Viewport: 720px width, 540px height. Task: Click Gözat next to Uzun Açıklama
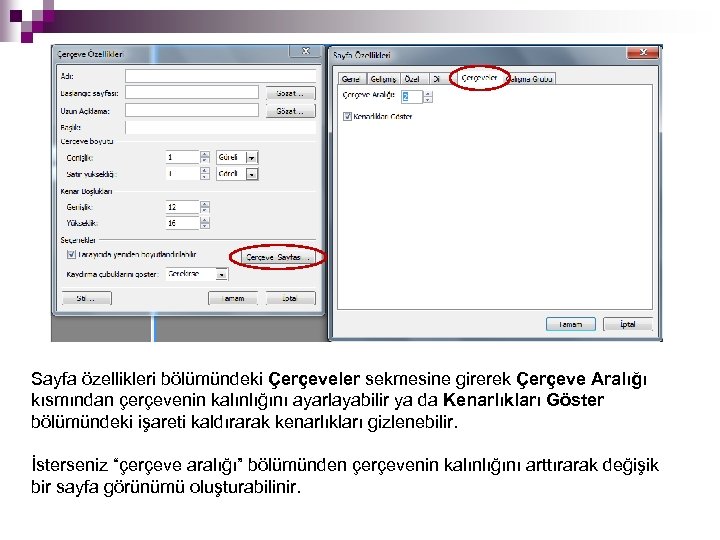point(291,111)
